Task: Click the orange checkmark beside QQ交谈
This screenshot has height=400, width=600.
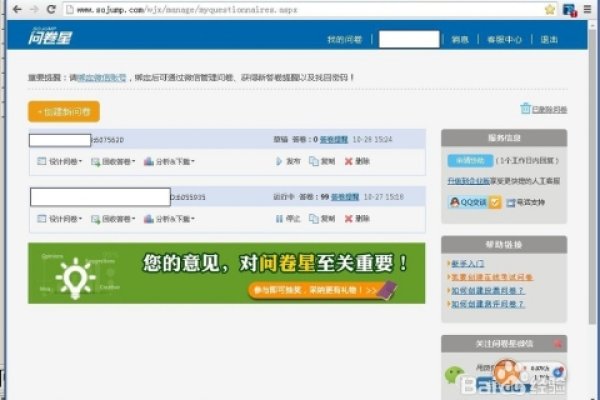Action: [495, 202]
